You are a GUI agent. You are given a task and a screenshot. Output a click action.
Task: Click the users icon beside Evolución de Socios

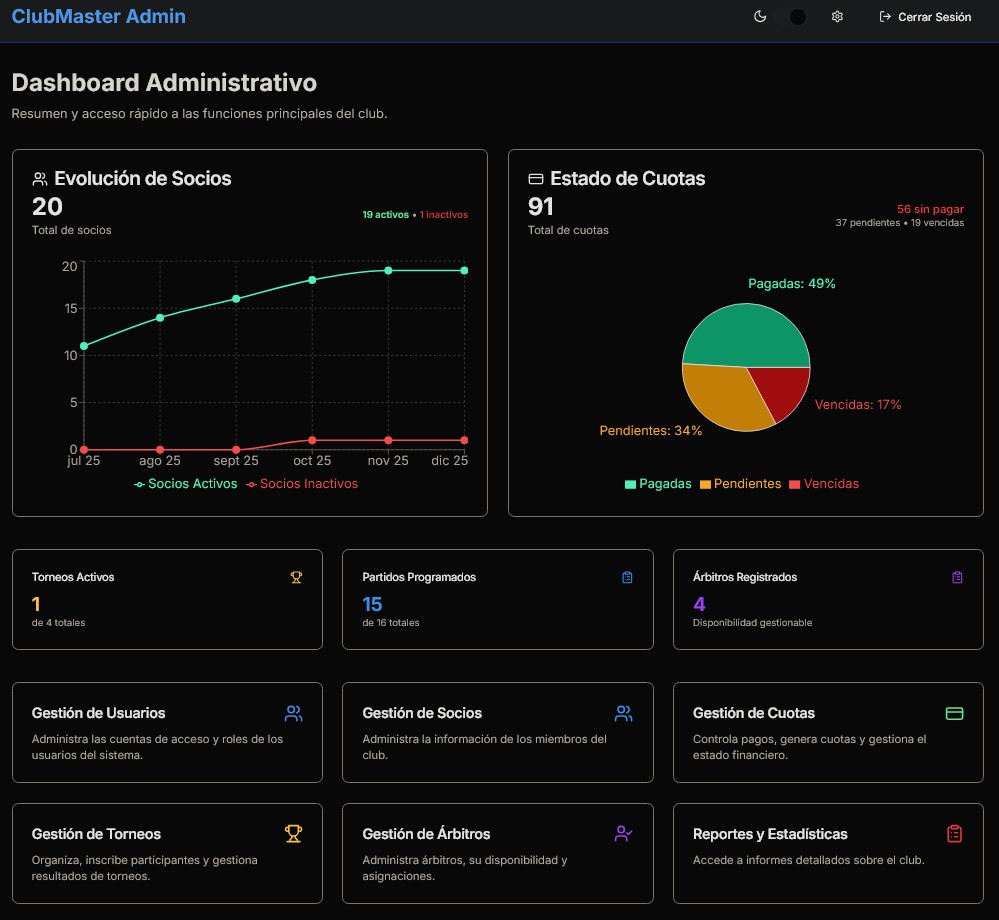40,179
